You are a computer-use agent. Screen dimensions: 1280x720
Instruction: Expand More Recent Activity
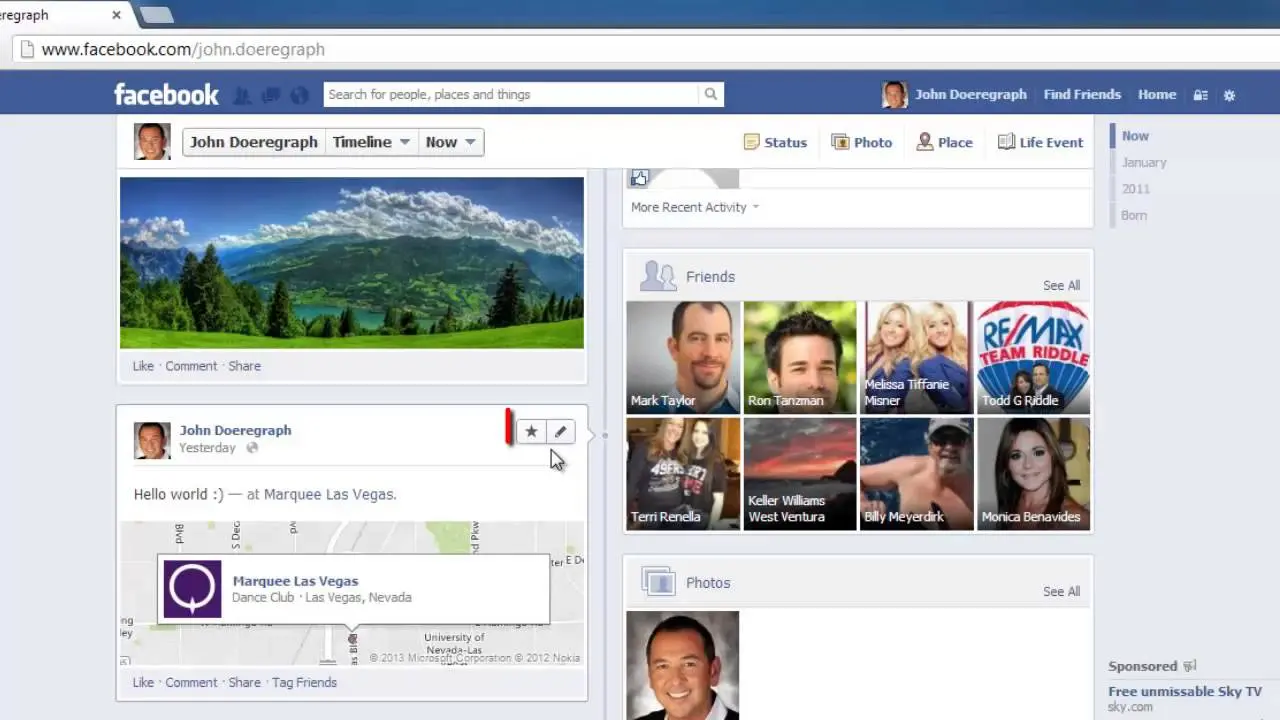695,207
